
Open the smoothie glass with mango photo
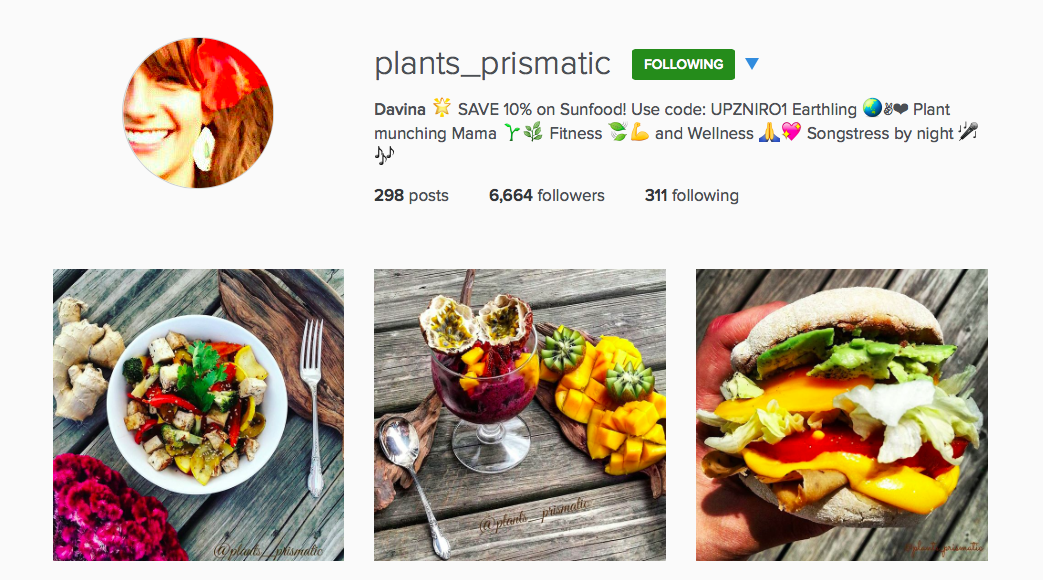pos(520,414)
